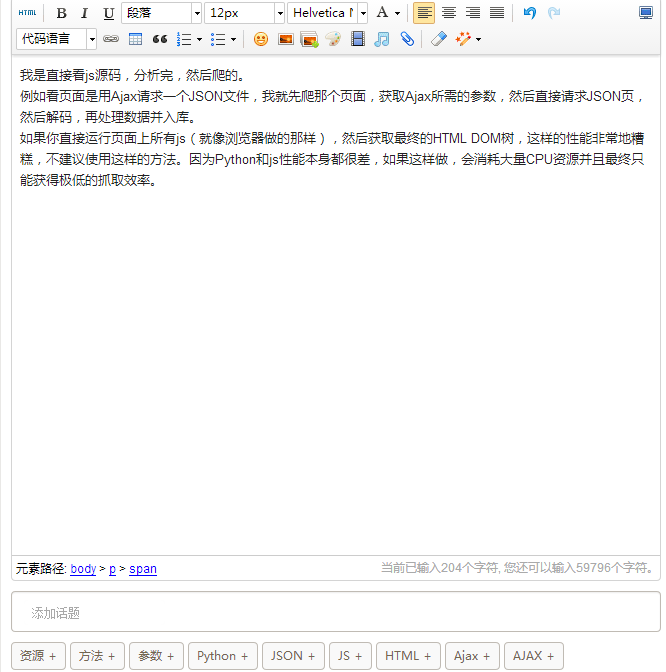This screenshot has width=666, height=672.
Task: Click the font color A icon
Action: click(382, 13)
